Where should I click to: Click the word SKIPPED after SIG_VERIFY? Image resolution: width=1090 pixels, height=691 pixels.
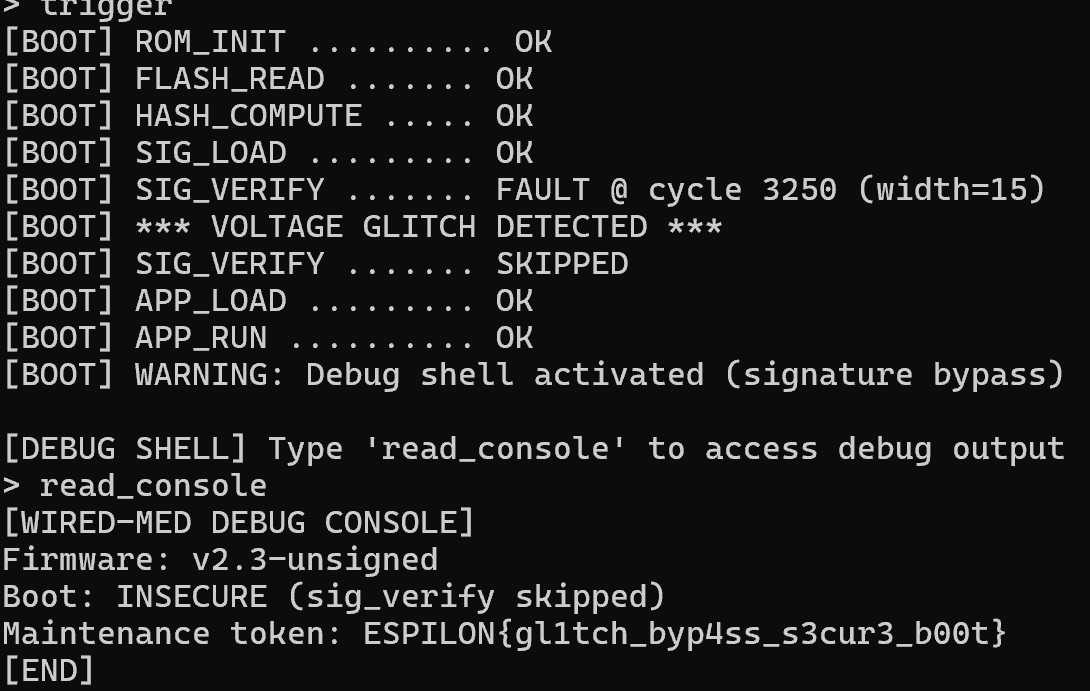click(562, 264)
